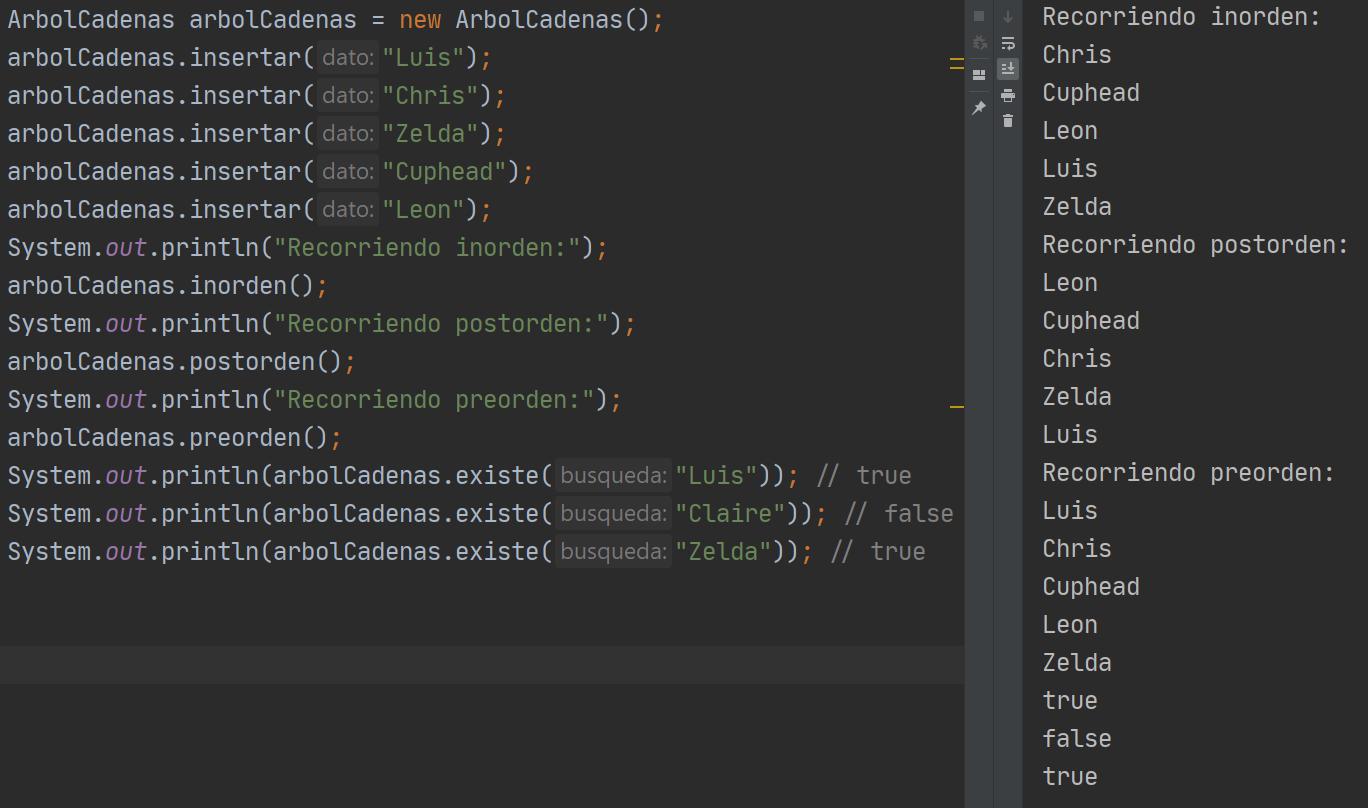Click 'Leon' under Recorriendo postorden output
The width and height of the screenshot is (1368, 808).
tap(1070, 283)
